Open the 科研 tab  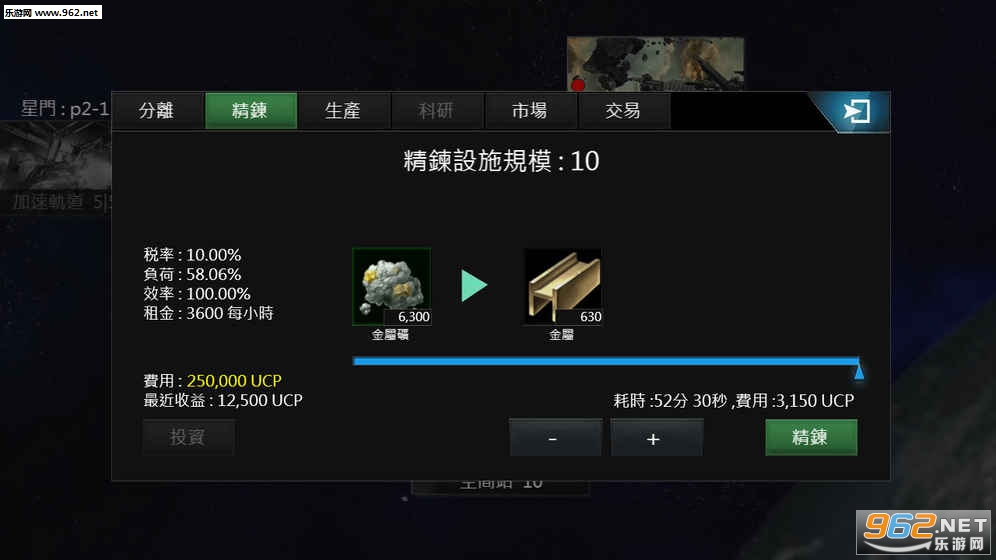coord(436,110)
